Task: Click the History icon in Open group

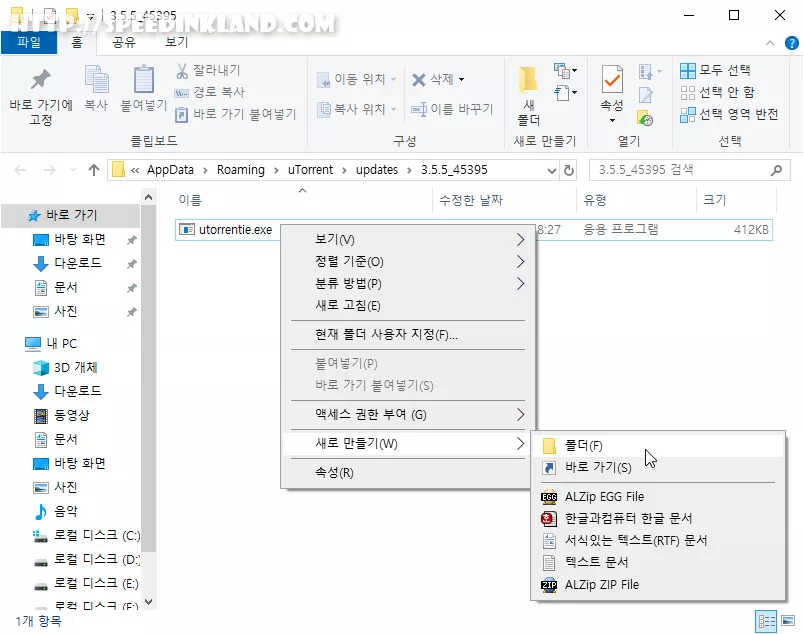Action: pos(645,118)
